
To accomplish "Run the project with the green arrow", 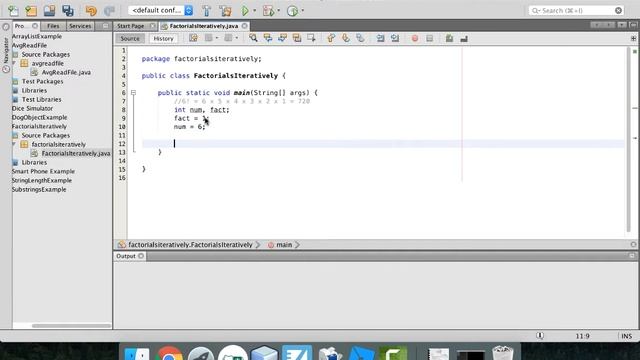I will (245, 11).
